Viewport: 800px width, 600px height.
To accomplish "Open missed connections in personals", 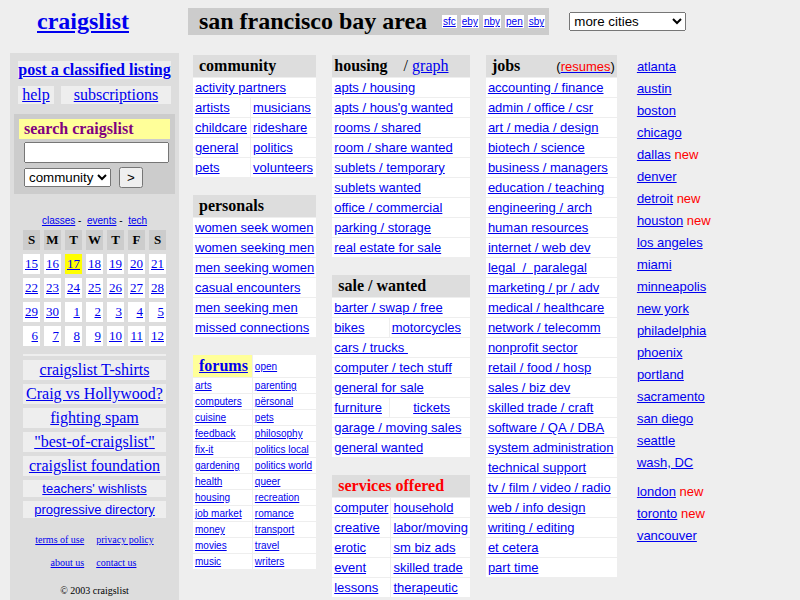I will [252, 328].
